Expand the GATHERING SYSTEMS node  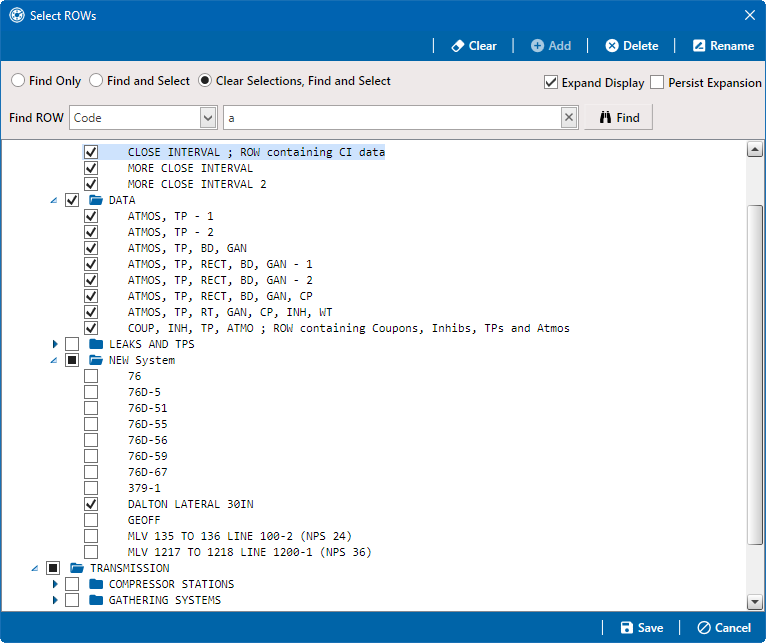[55, 600]
